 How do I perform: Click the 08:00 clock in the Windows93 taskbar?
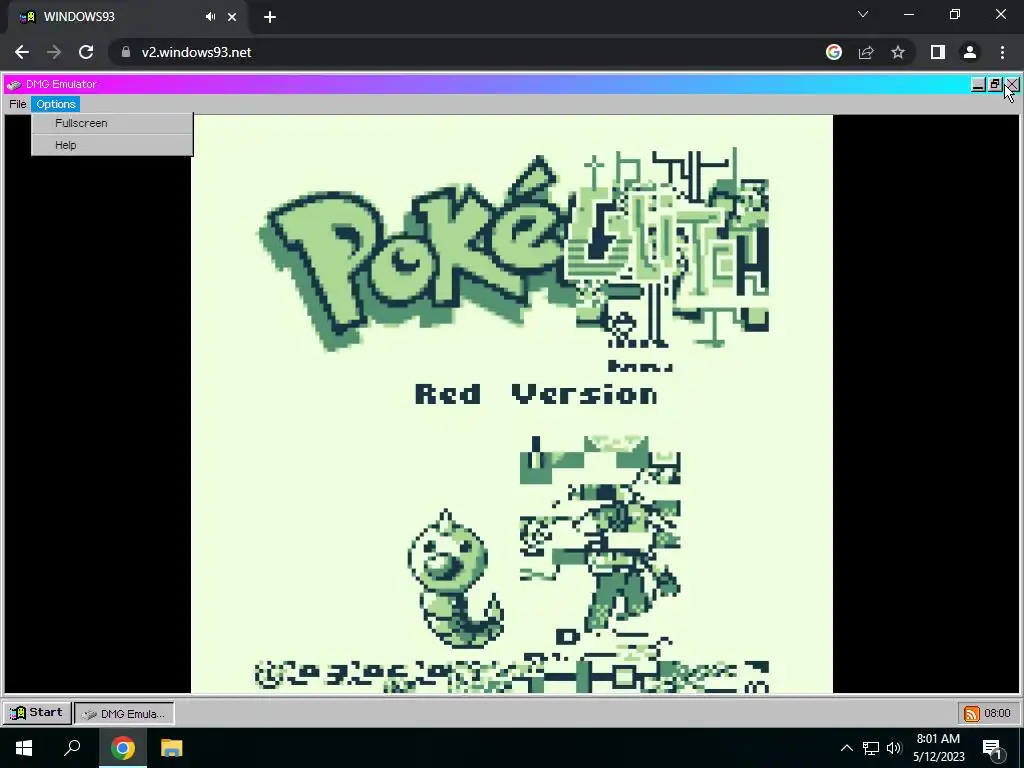click(997, 713)
